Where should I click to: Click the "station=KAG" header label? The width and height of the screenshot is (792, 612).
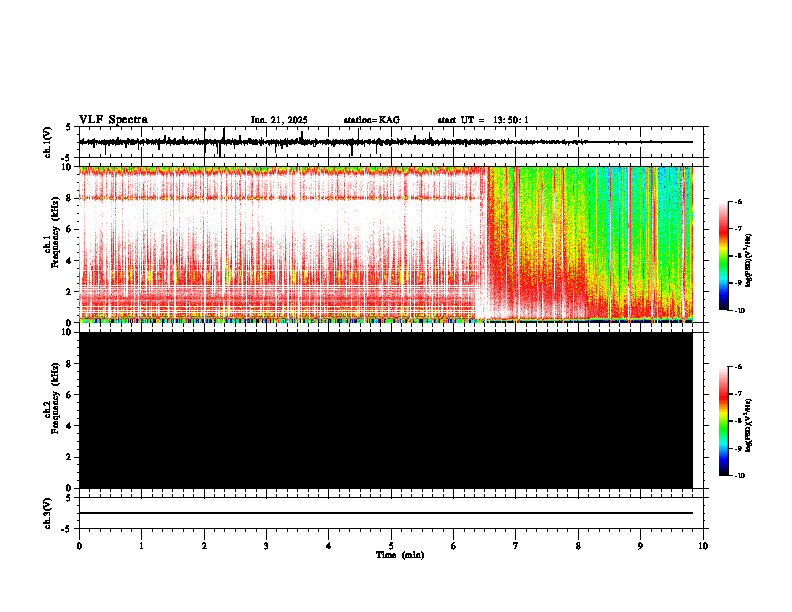(x=372, y=120)
